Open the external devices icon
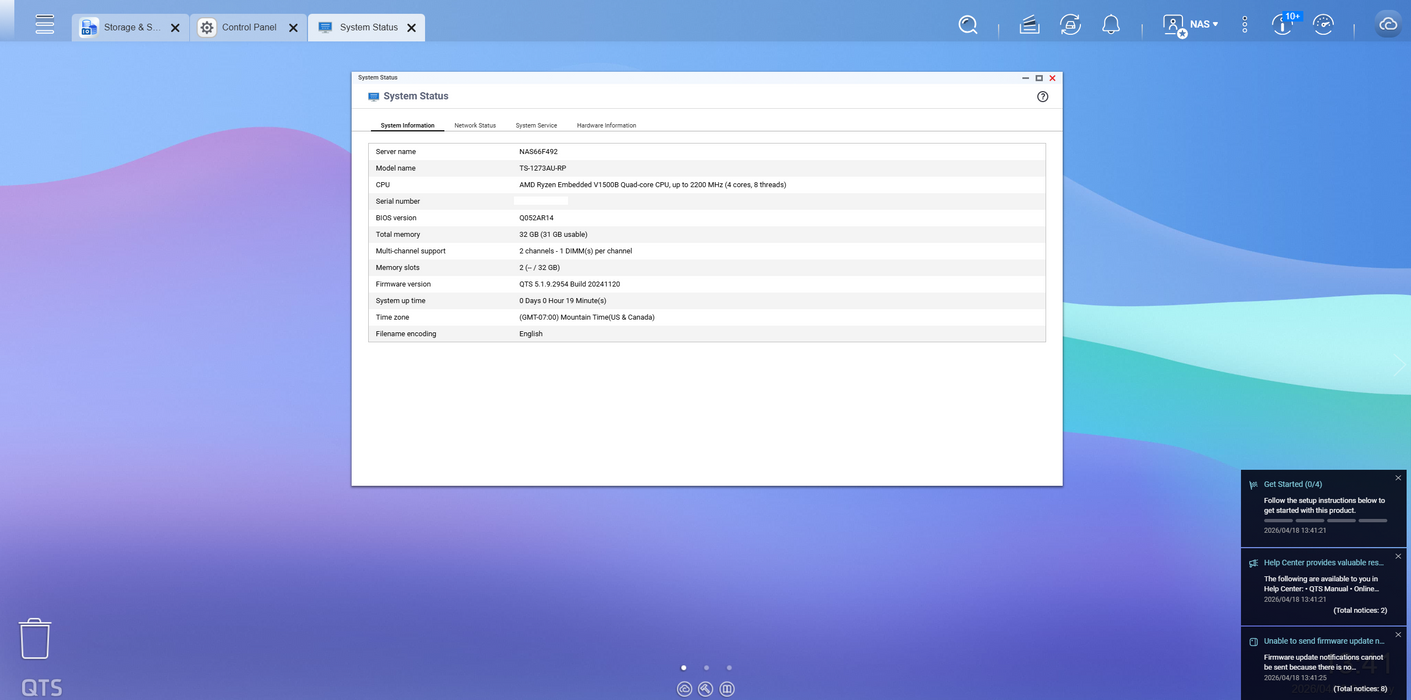Image resolution: width=1411 pixels, height=700 pixels. pos(1070,25)
